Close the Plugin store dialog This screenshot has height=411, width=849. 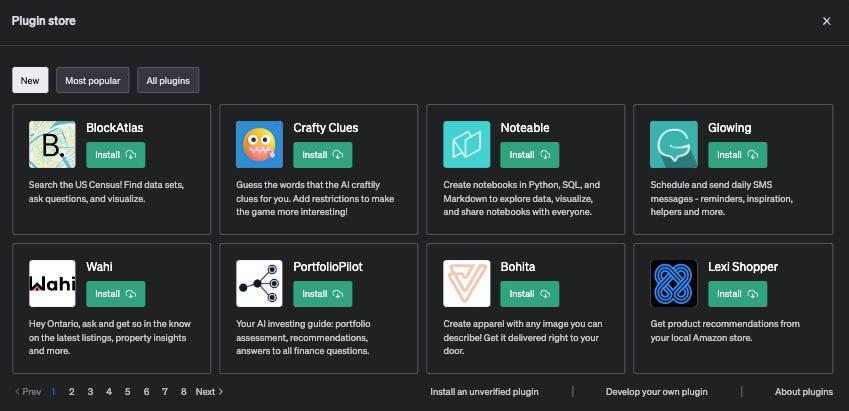[826, 21]
